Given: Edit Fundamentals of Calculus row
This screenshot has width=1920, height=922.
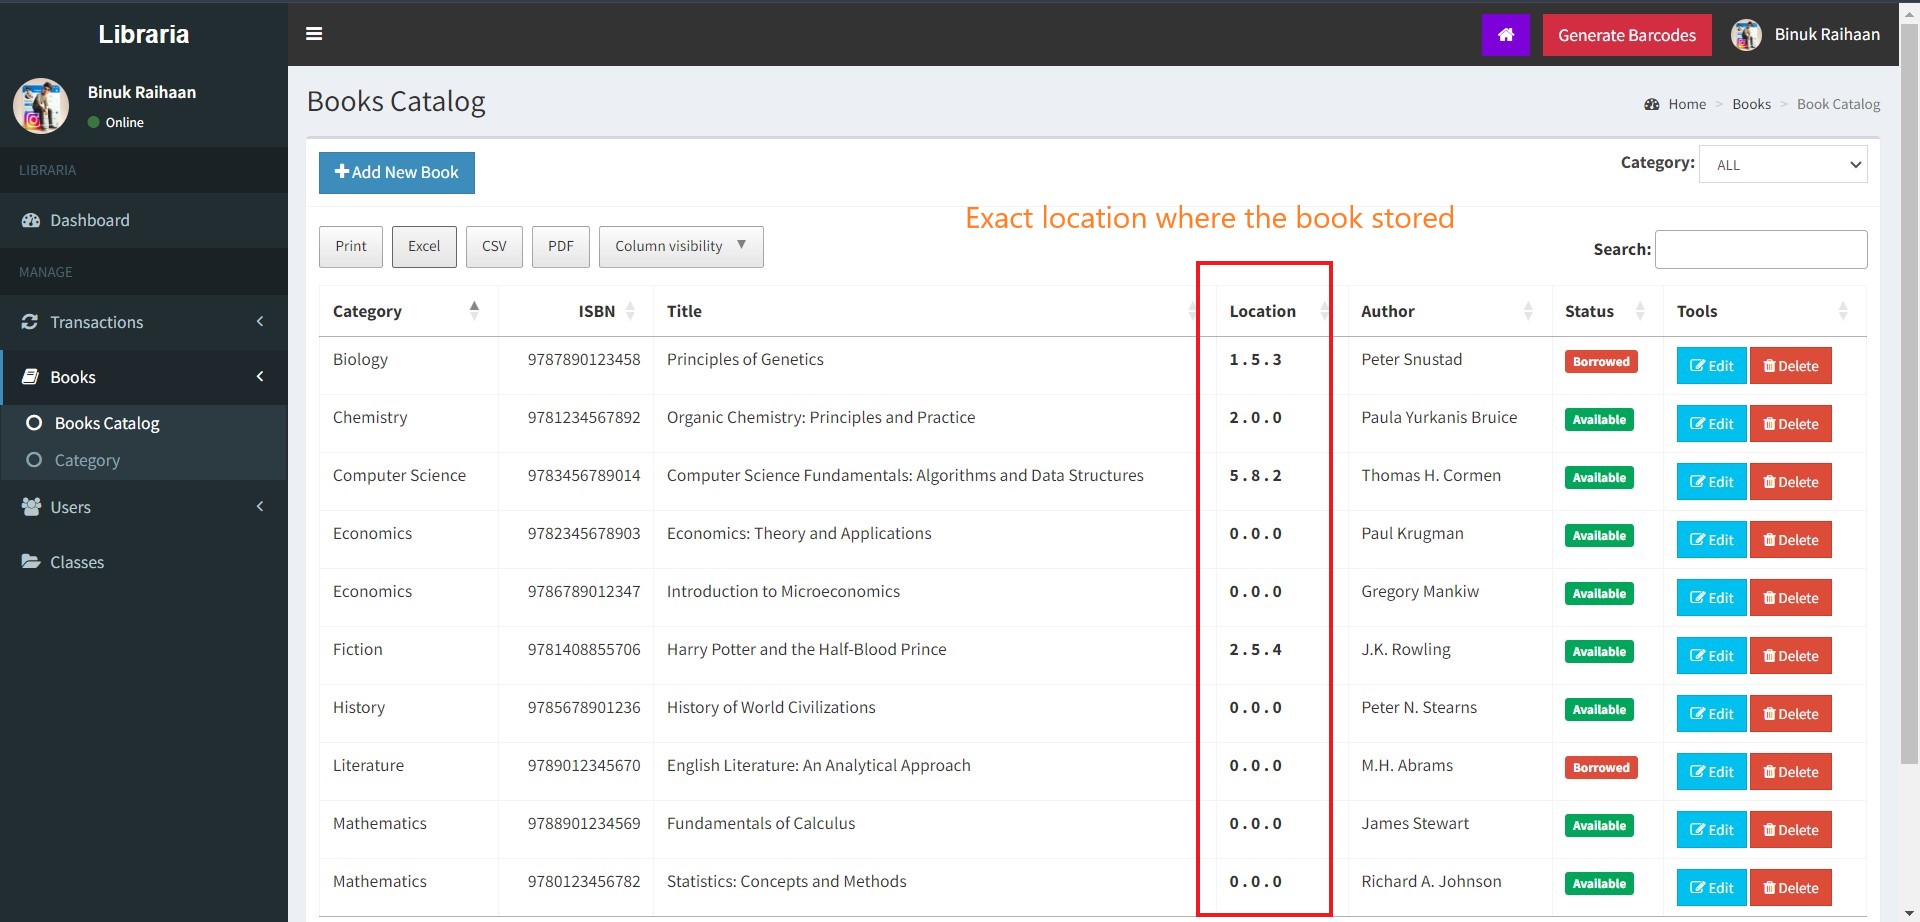Looking at the screenshot, I should (1712, 830).
